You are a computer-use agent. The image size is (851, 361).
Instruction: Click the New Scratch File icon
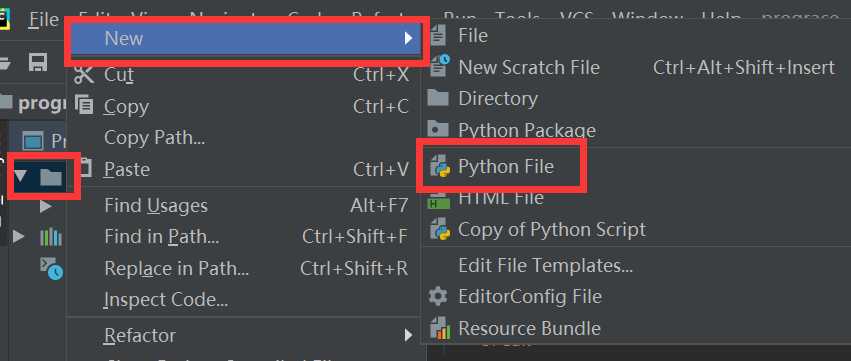[440, 67]
